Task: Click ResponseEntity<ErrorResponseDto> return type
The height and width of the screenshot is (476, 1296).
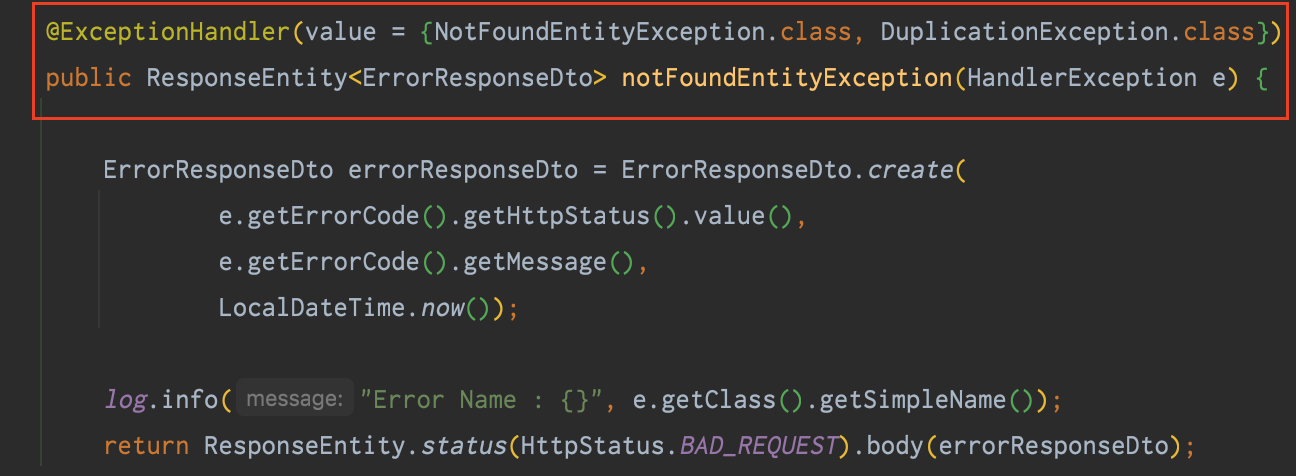Action: tap(376, 78)
